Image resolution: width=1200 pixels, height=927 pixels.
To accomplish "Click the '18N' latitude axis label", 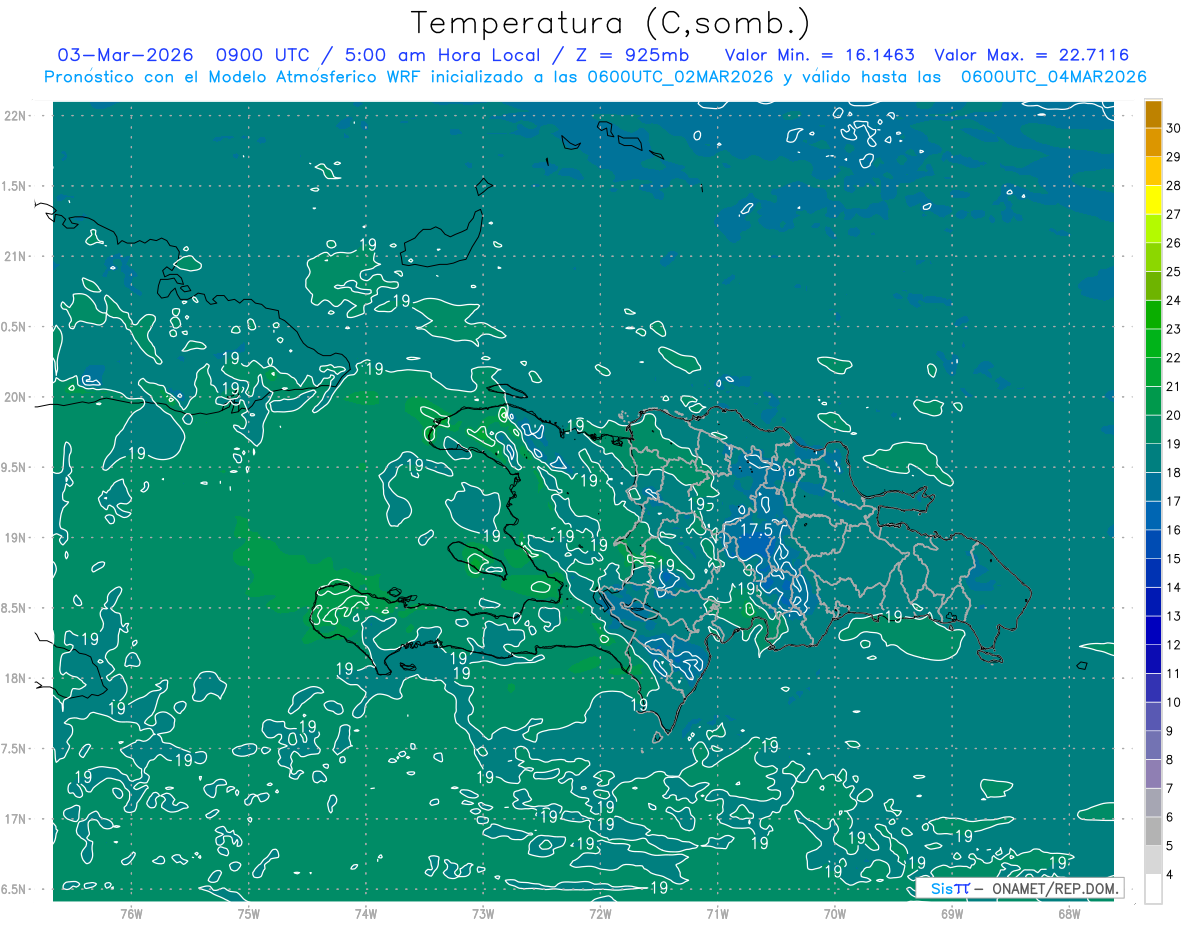I will tap(16, 678).
